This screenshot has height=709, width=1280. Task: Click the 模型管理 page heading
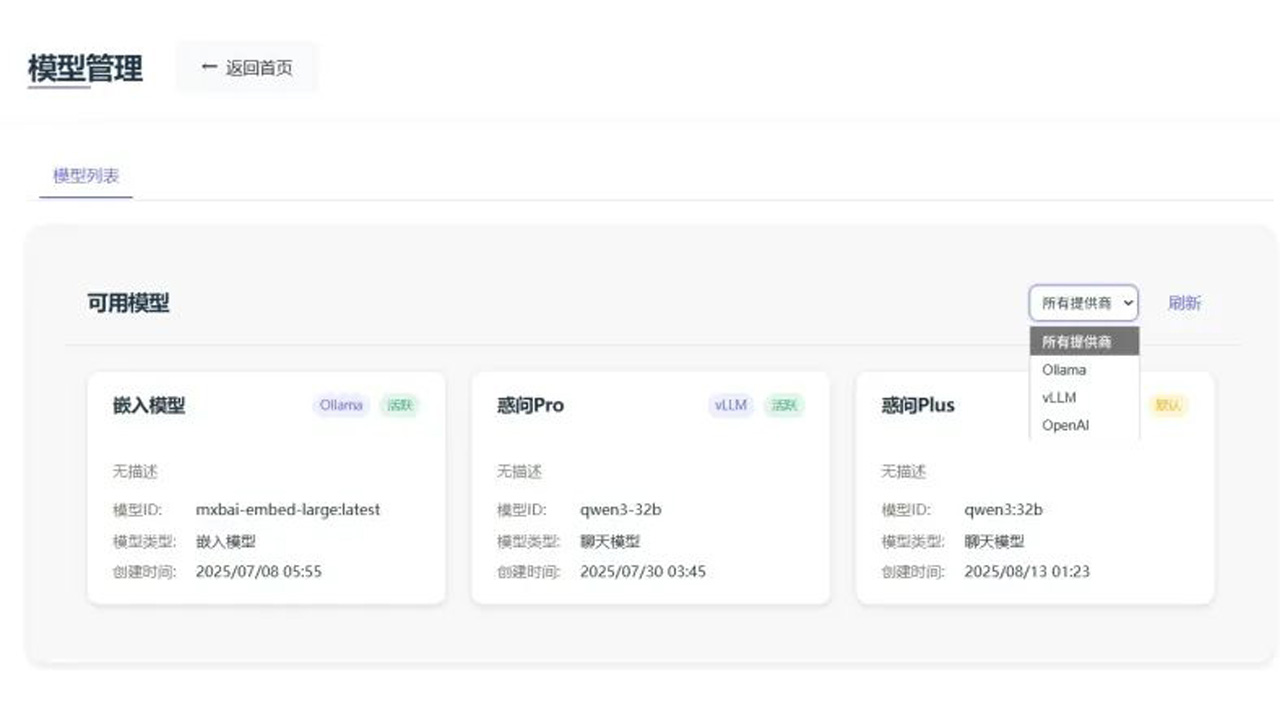(x=85, y=68)
